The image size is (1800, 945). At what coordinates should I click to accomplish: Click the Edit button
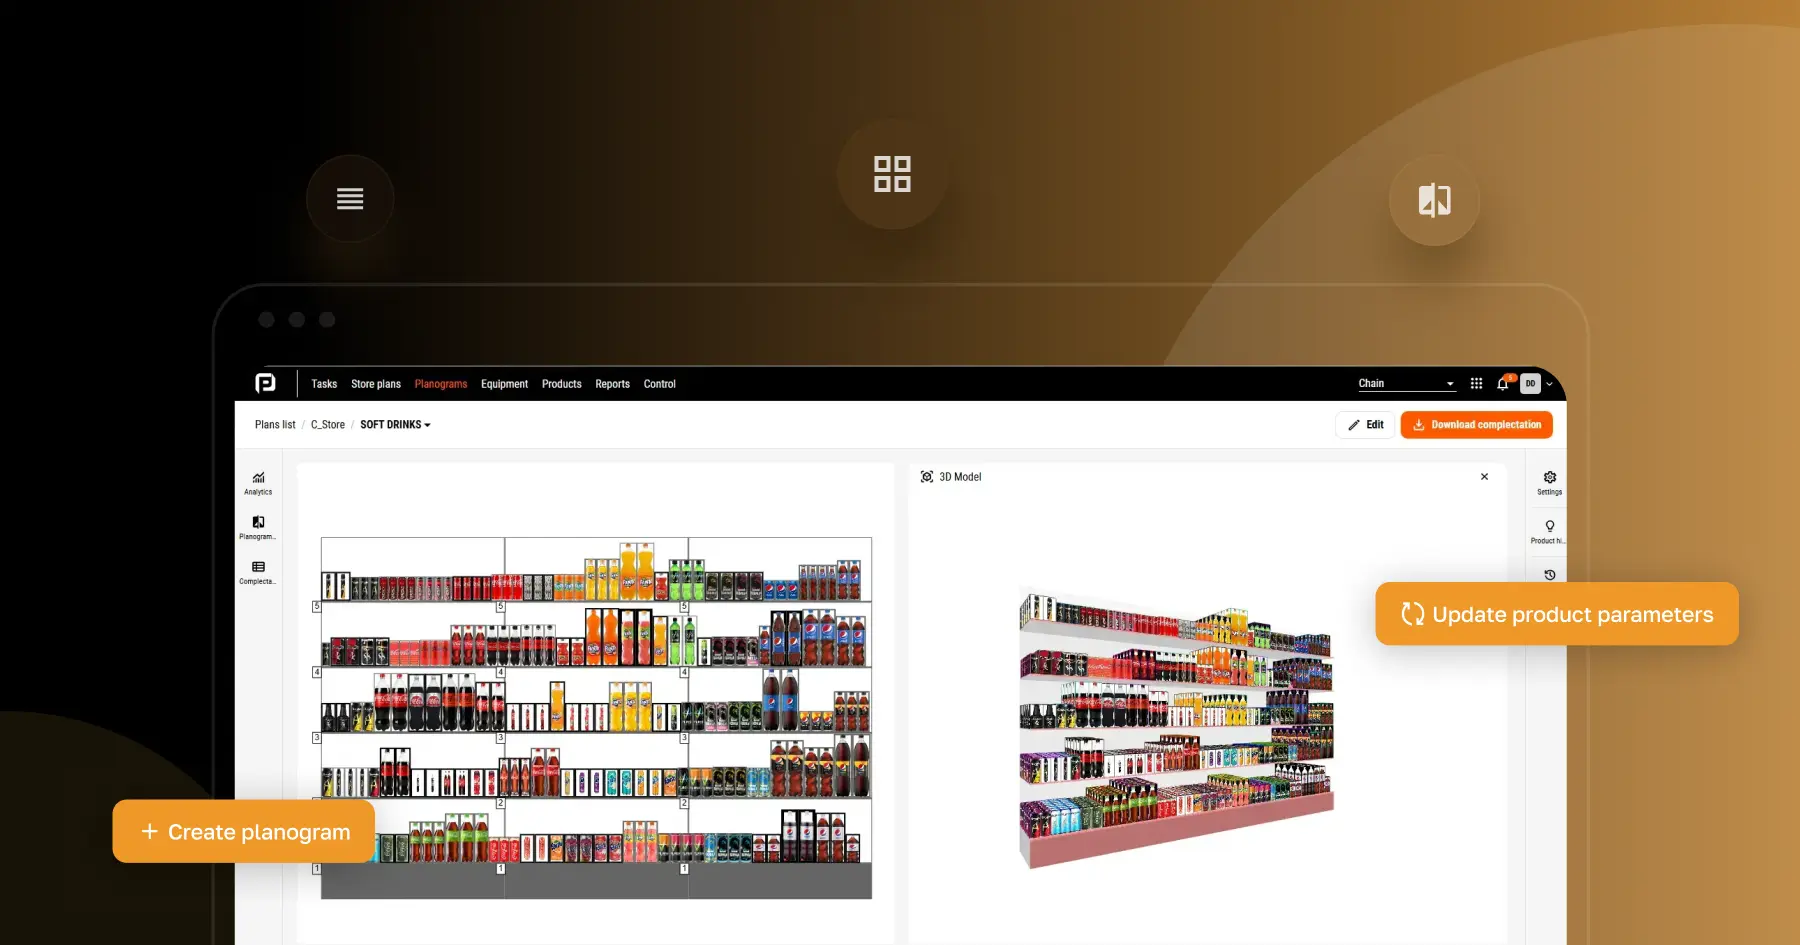[x=1364, y=424]
